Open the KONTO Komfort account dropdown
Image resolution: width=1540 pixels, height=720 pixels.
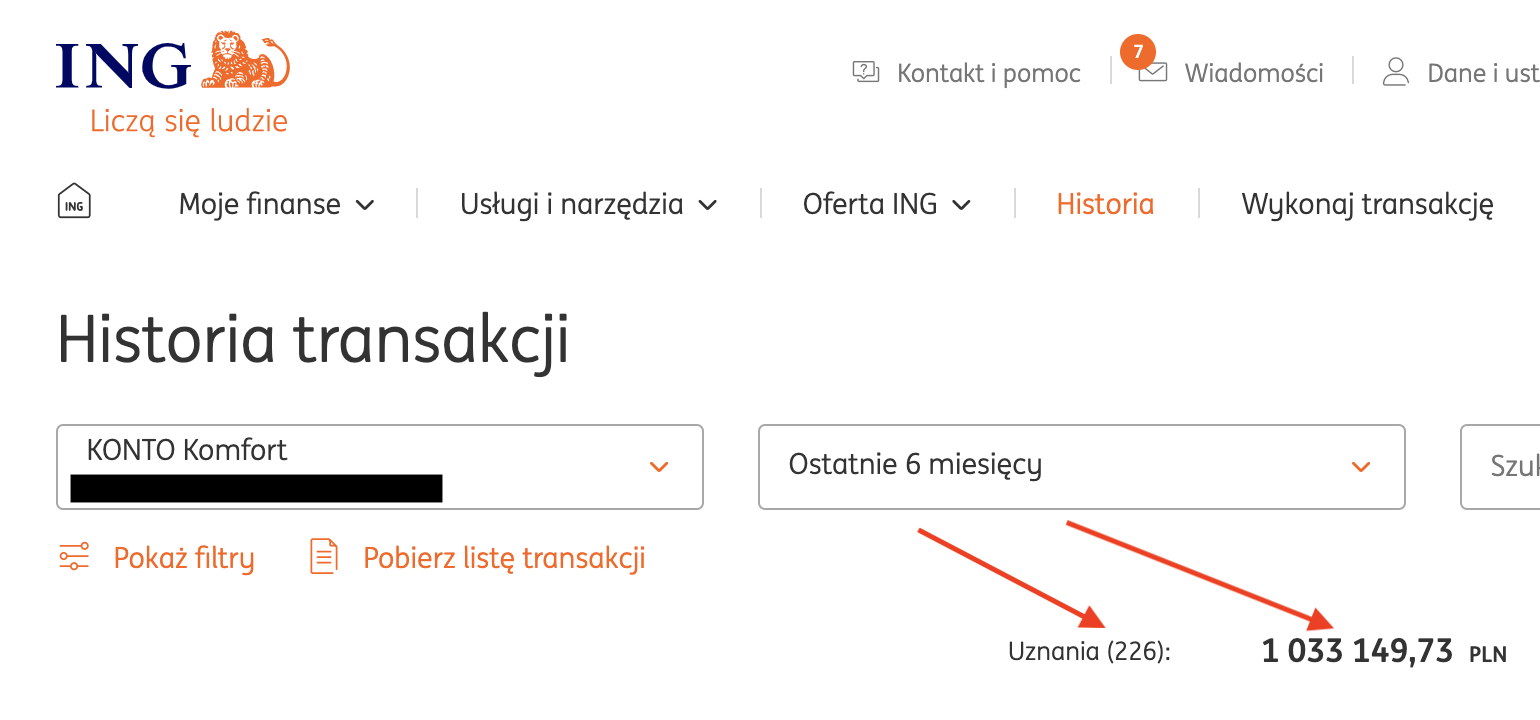pos(380,467)
